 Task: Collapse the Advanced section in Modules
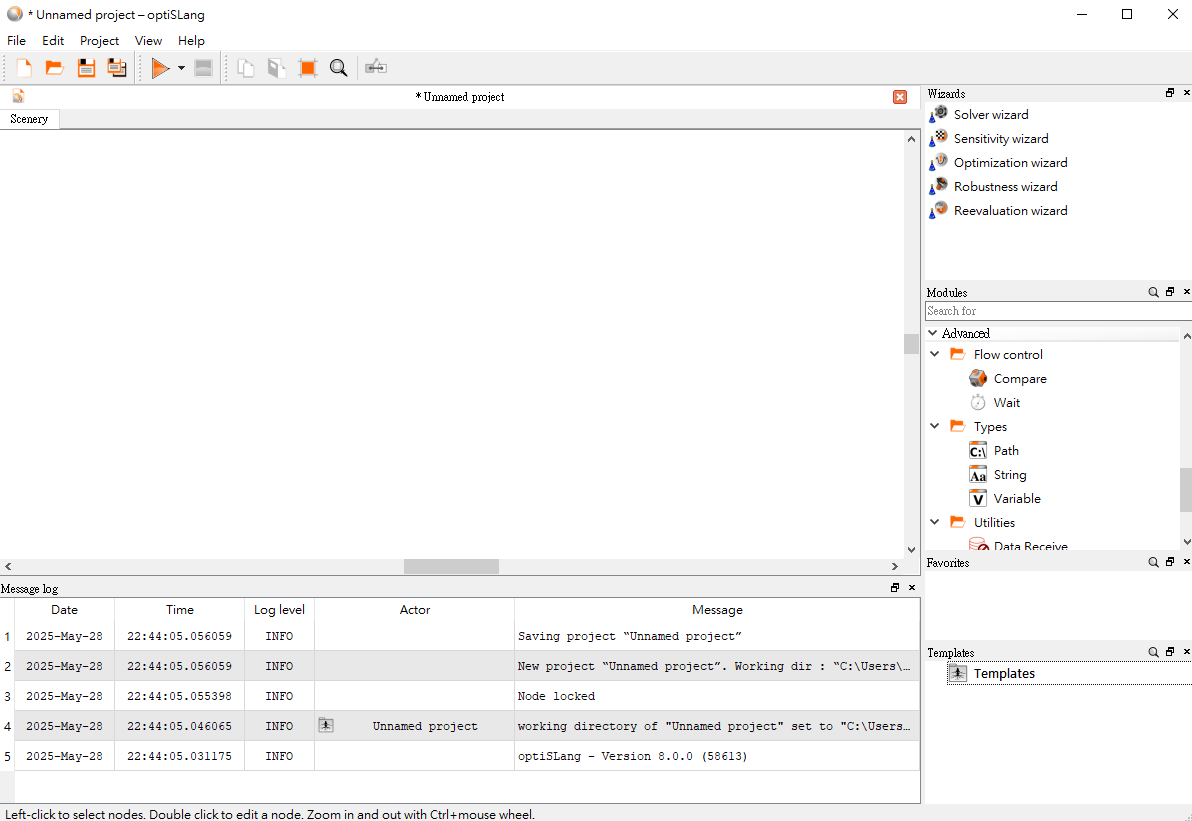point(933,333)
